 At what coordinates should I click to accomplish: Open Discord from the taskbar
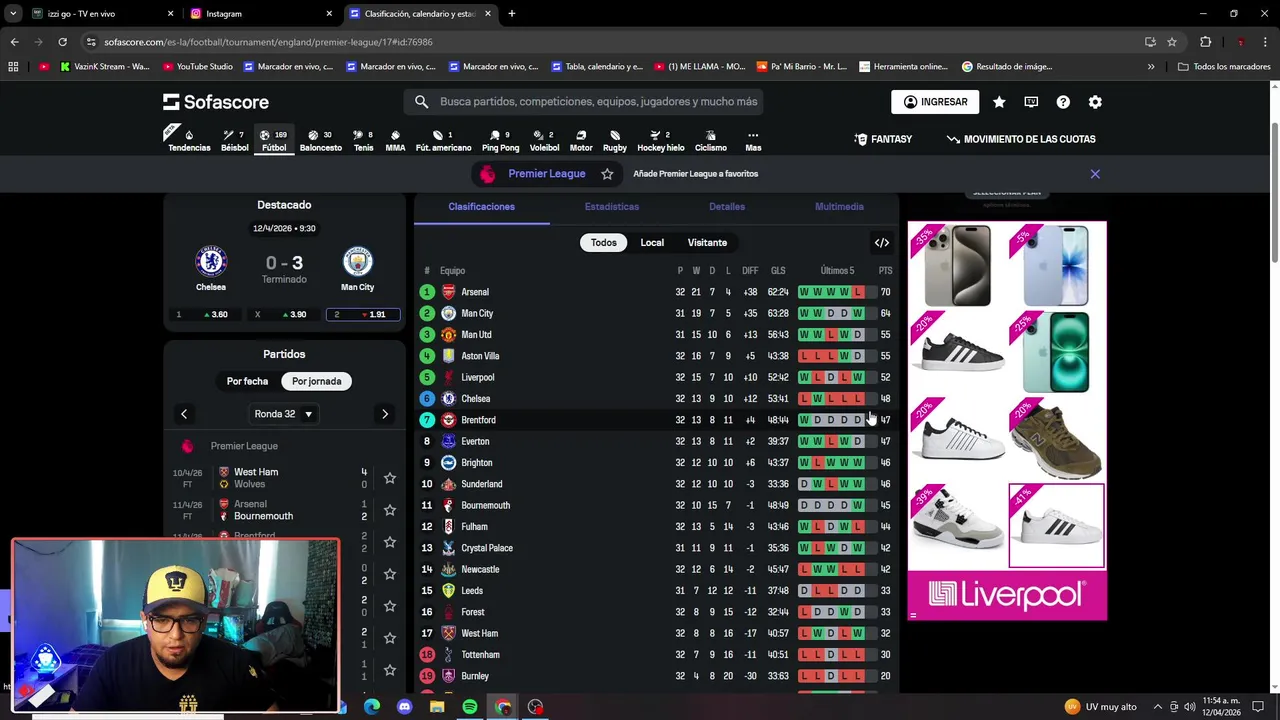pyautogui.click(x=404, y=707)
